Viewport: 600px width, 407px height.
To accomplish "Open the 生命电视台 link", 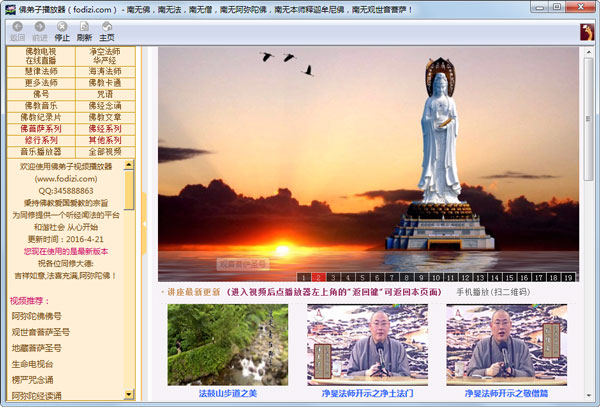I will [x=33, y=364].
